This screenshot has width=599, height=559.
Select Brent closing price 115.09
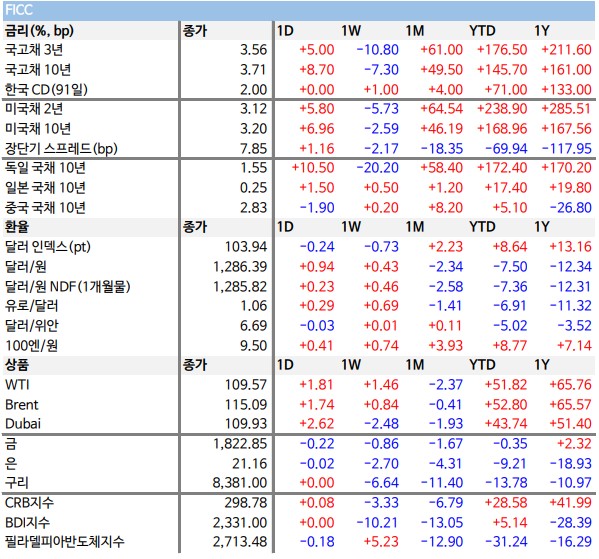point(246,405)
